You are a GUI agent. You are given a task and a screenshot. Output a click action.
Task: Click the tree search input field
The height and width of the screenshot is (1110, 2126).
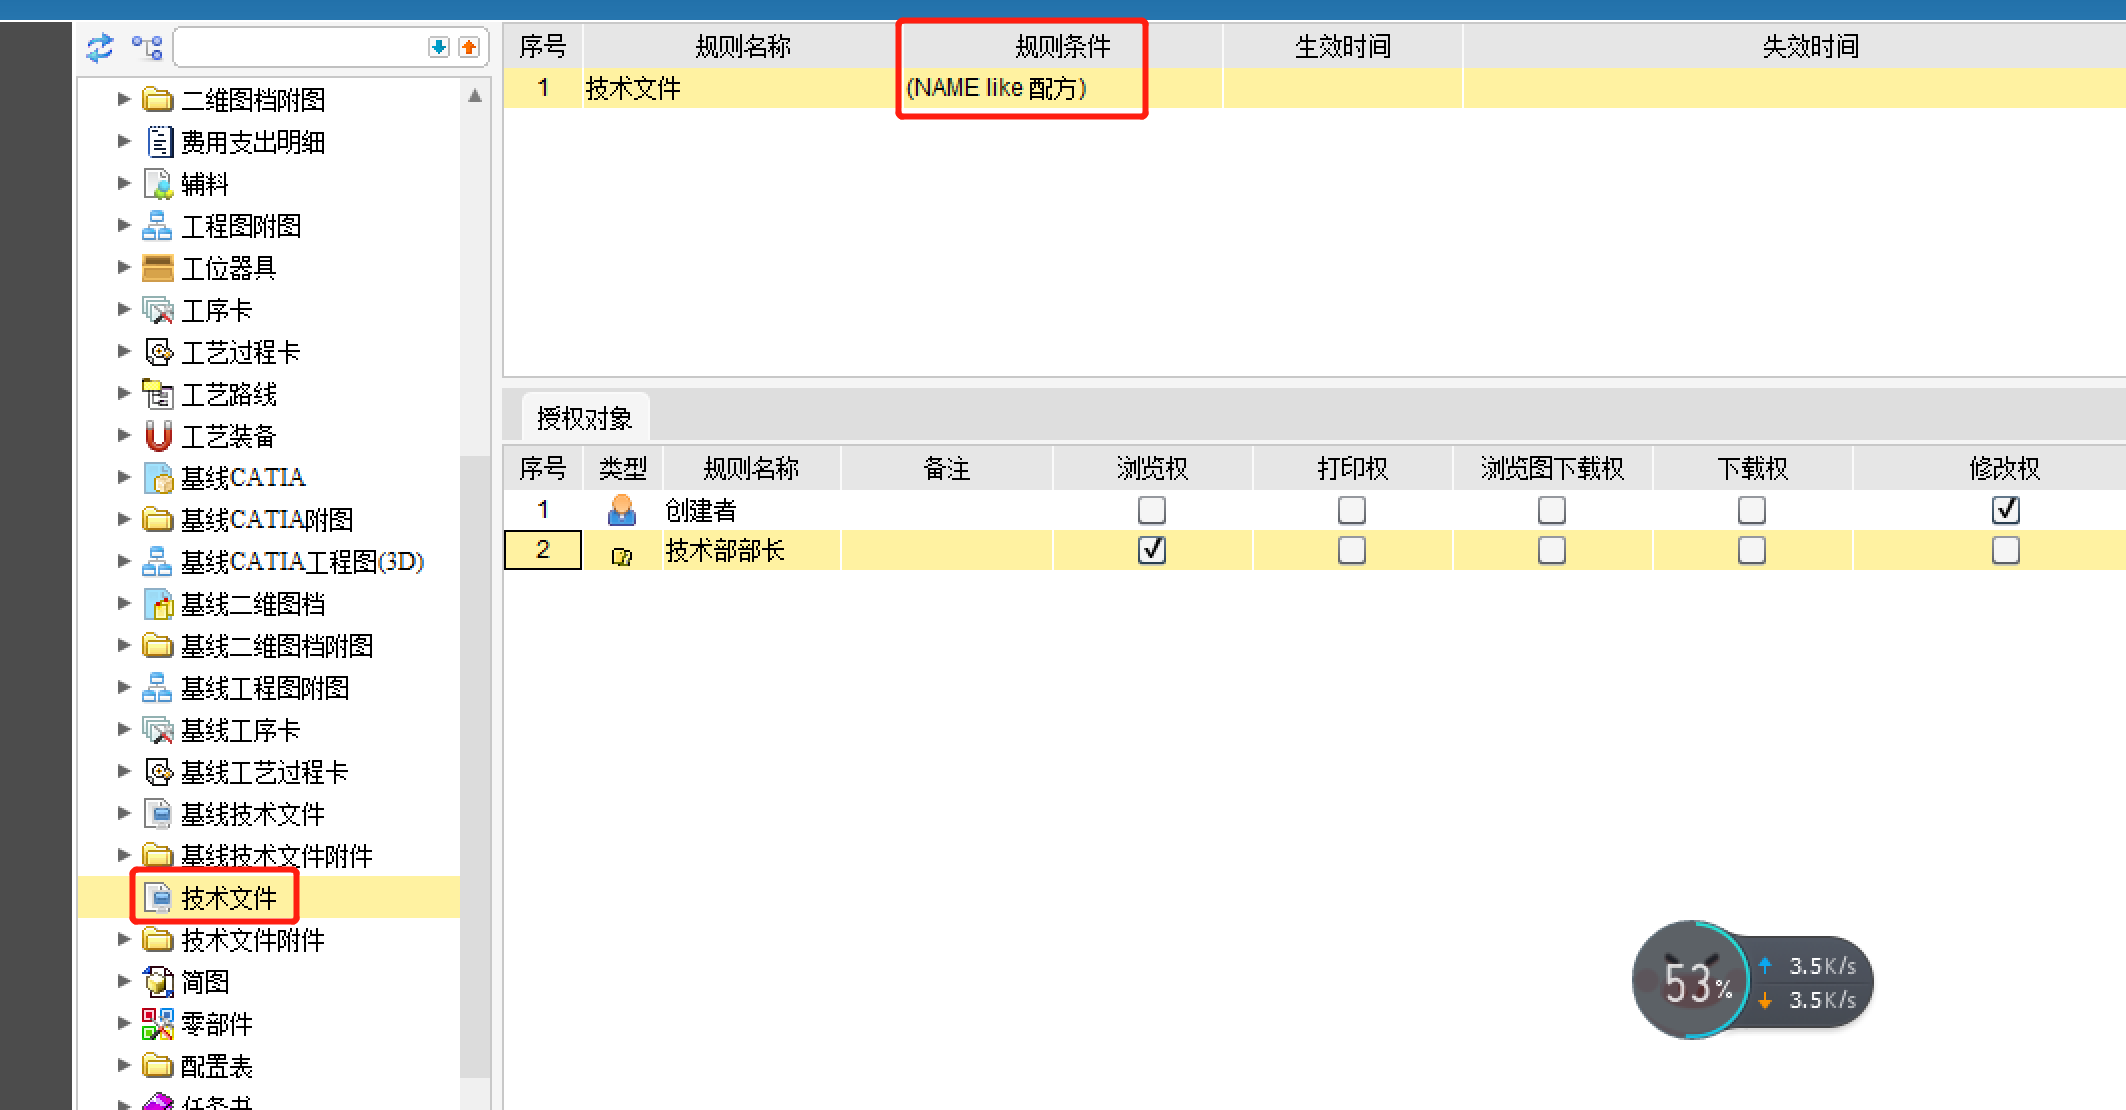tap(300, 47)
